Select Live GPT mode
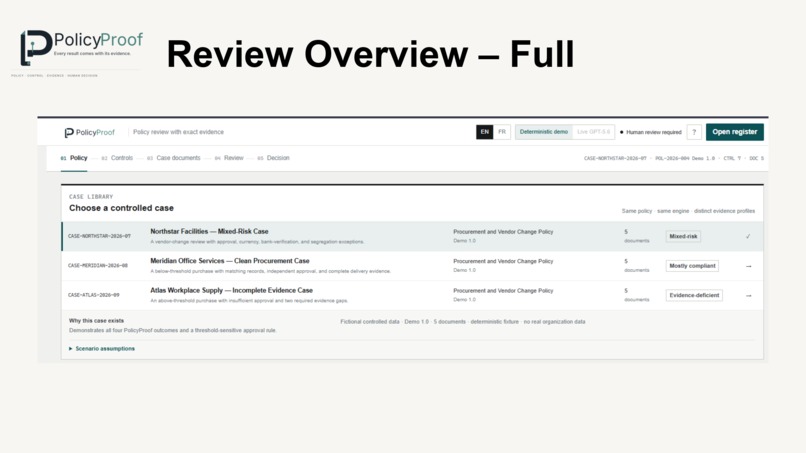The image size is (806, 453). [x=593, y=132]
